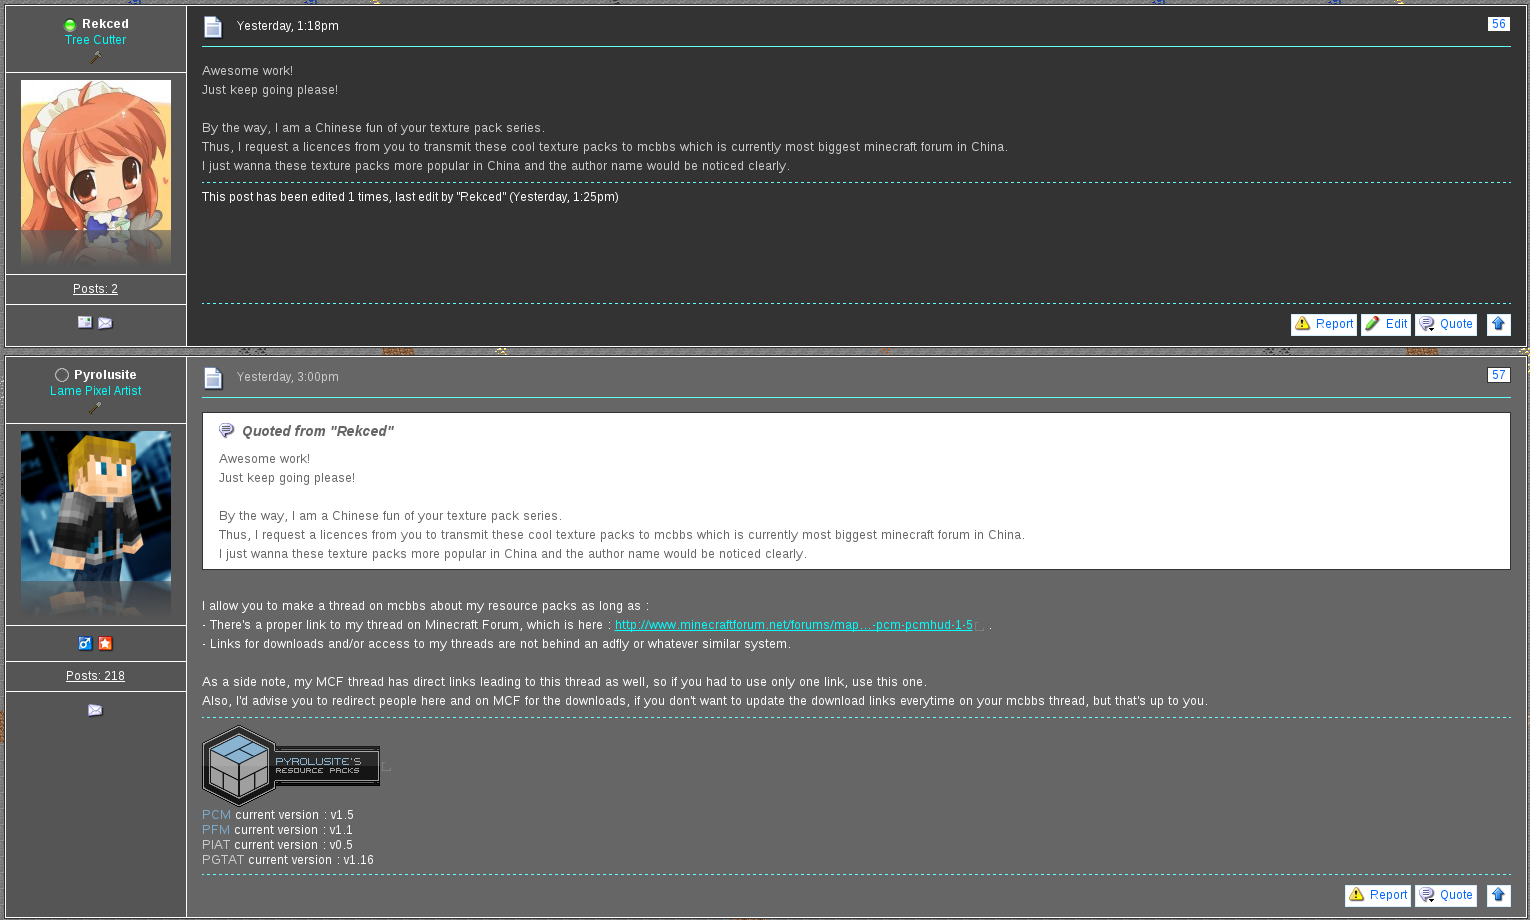The image size is (1530, 920).
Task: Click the rank tool icon under Tree Cutter
Action: (96, 57)
